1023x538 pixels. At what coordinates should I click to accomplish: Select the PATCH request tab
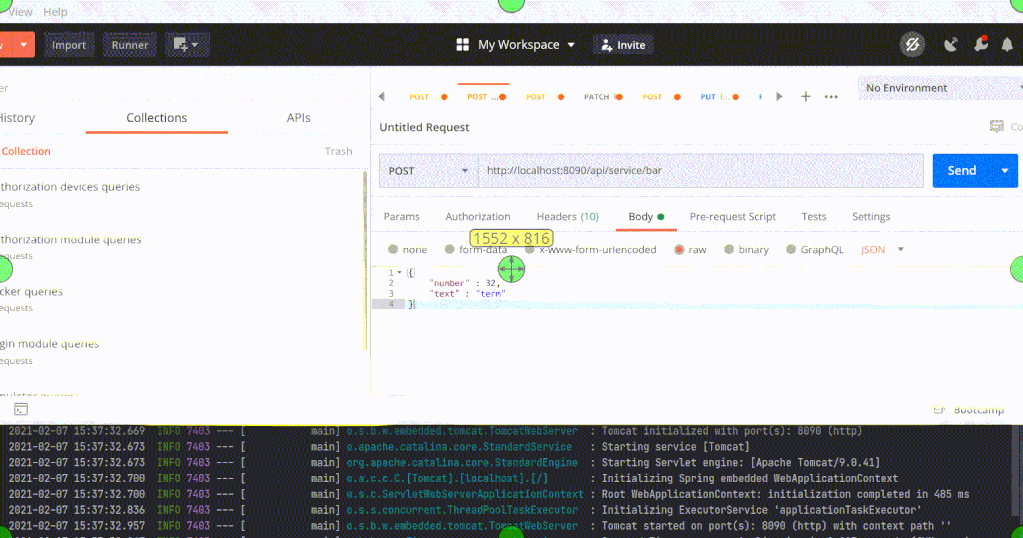603,97
